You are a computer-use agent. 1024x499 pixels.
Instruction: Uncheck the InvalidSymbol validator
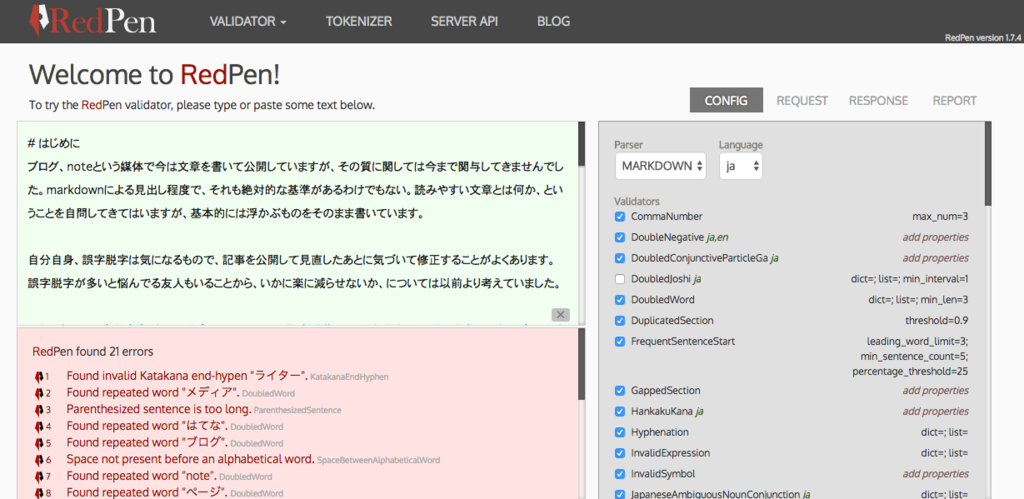coord(620,474)
